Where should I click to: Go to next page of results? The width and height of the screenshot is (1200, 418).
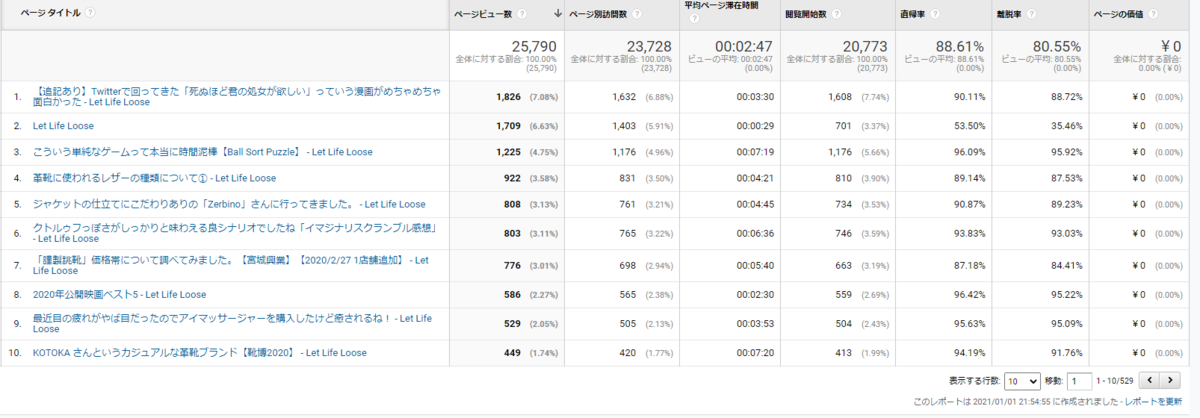coord(1171,381)
